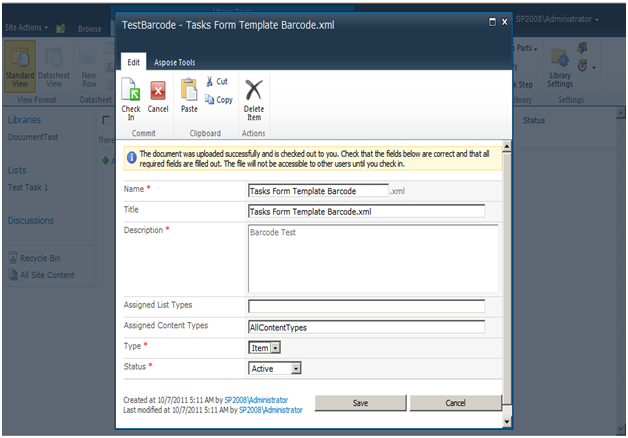Click the Status column header in background

(534, 121)
